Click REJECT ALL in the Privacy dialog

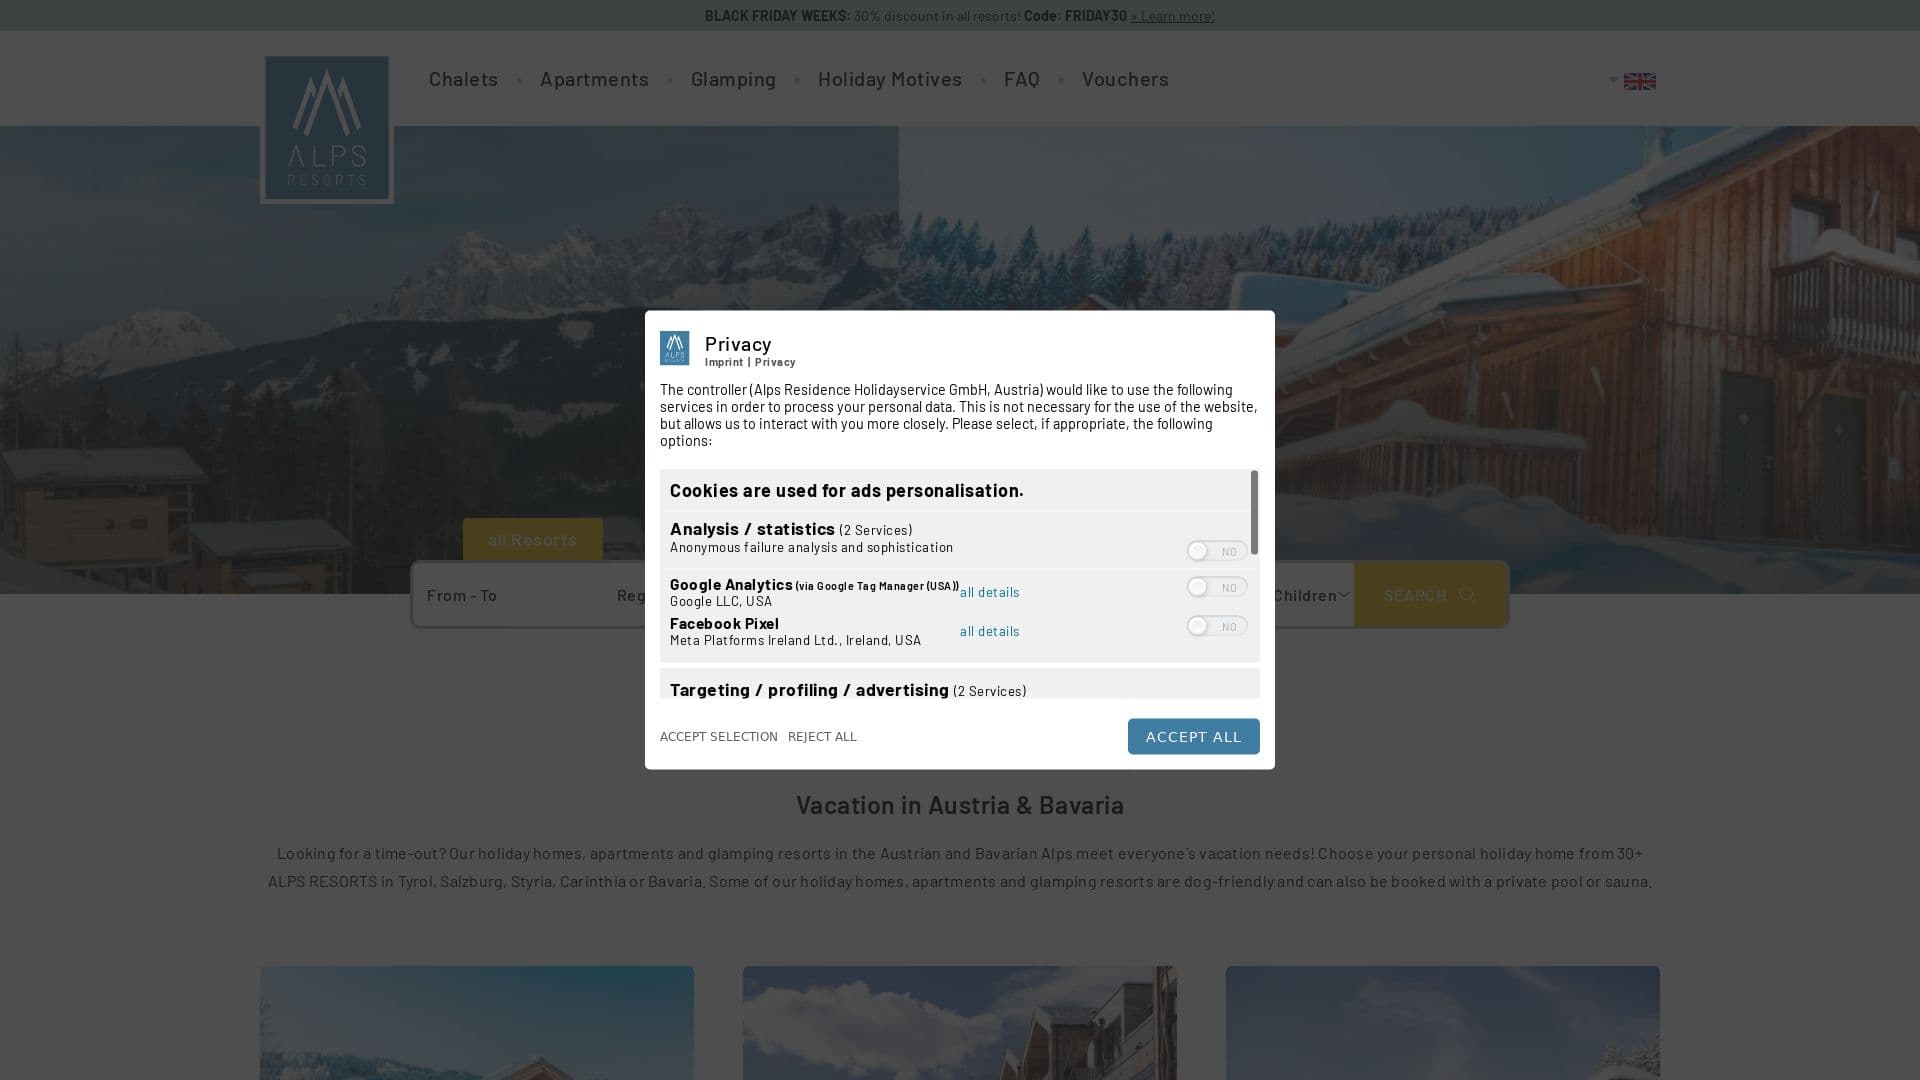pyautogui.click(x=822, y=736)
